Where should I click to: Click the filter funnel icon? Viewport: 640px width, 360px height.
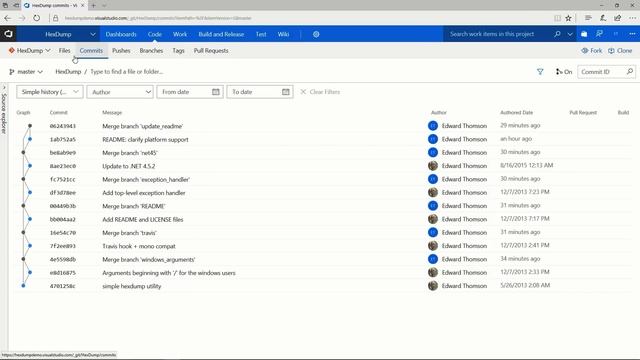pyautogui.click(x=540, y=72)
